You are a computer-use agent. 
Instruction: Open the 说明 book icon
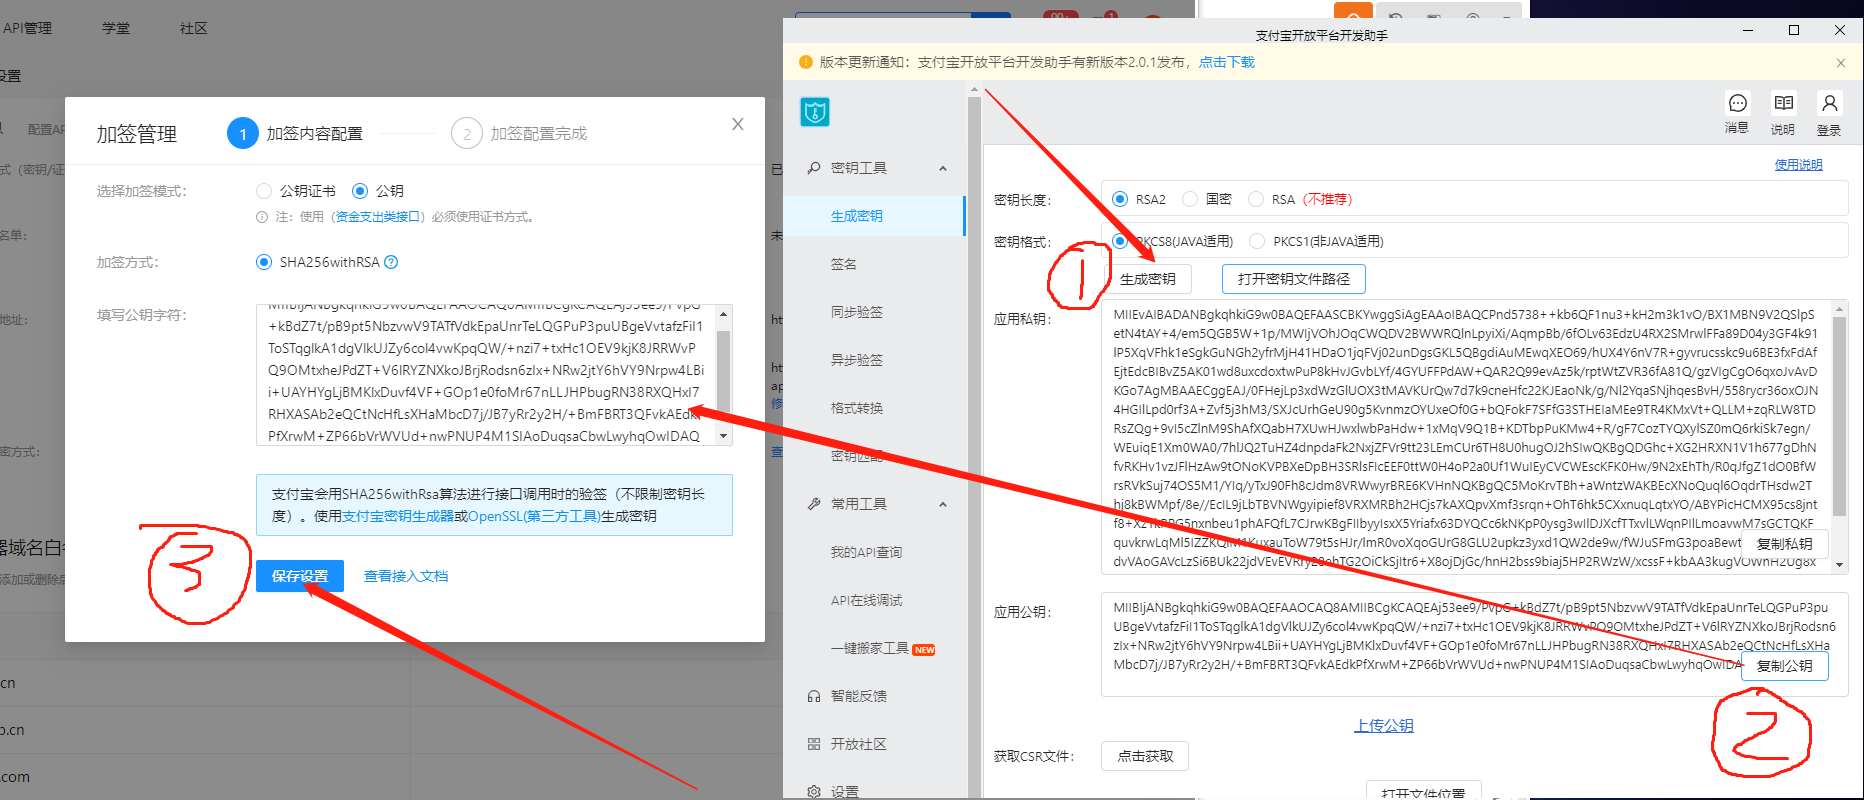point(1783,103)
